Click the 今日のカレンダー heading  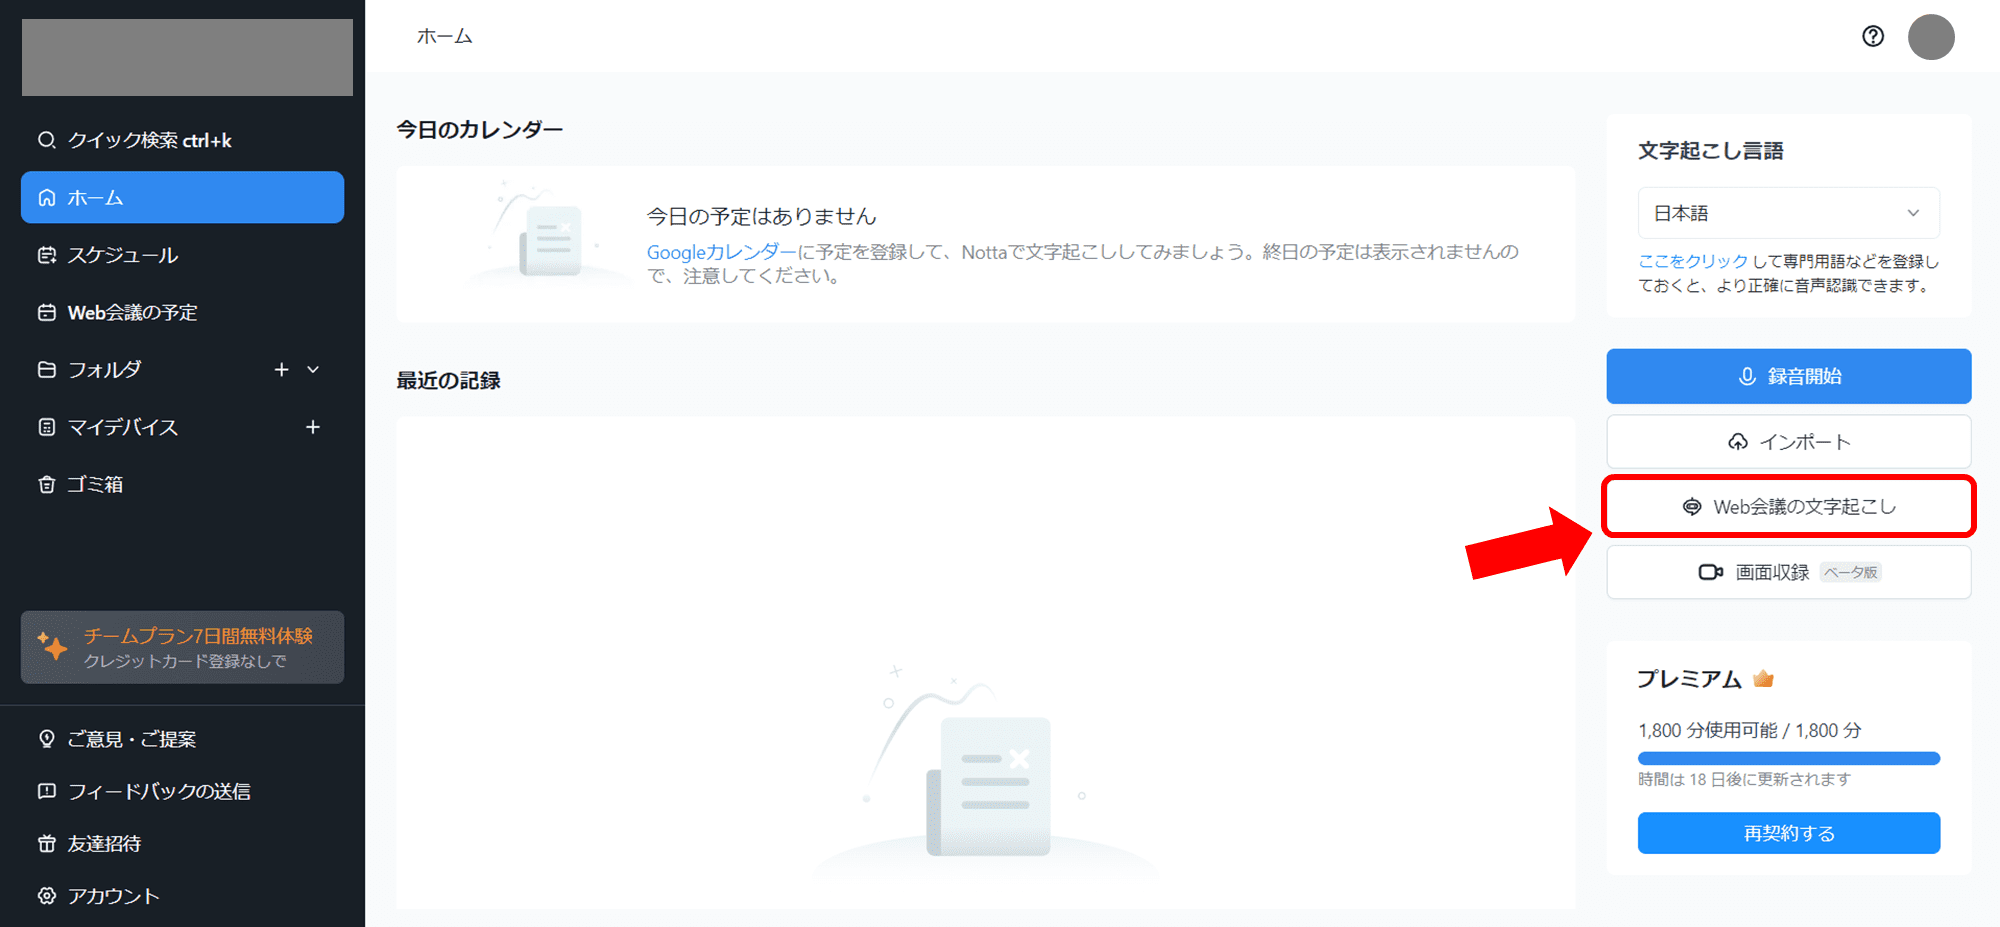click(480, 130)
